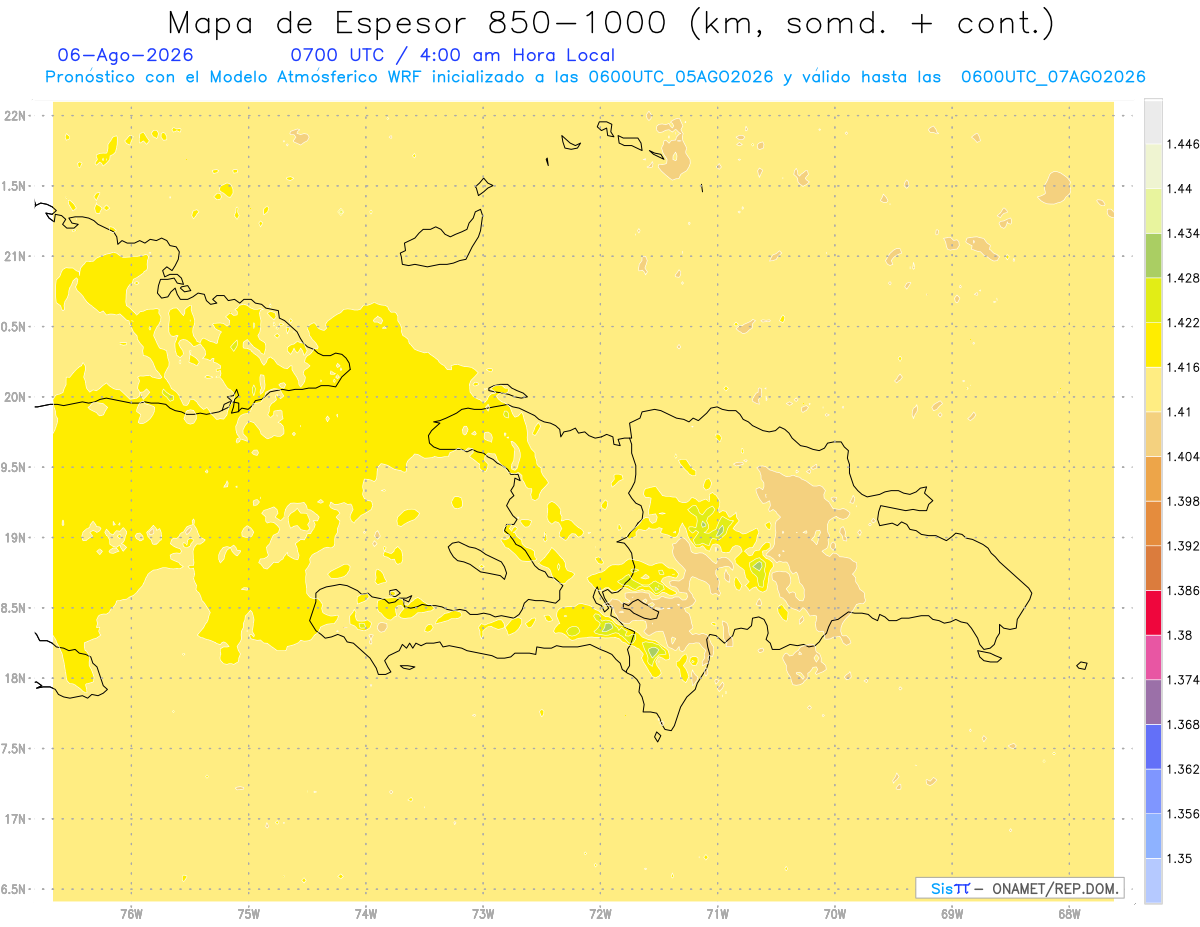Pick the pale yellow 1.41–1.416 legend swatch
Screen dimensions: 1200x927
coord(1153,389)
